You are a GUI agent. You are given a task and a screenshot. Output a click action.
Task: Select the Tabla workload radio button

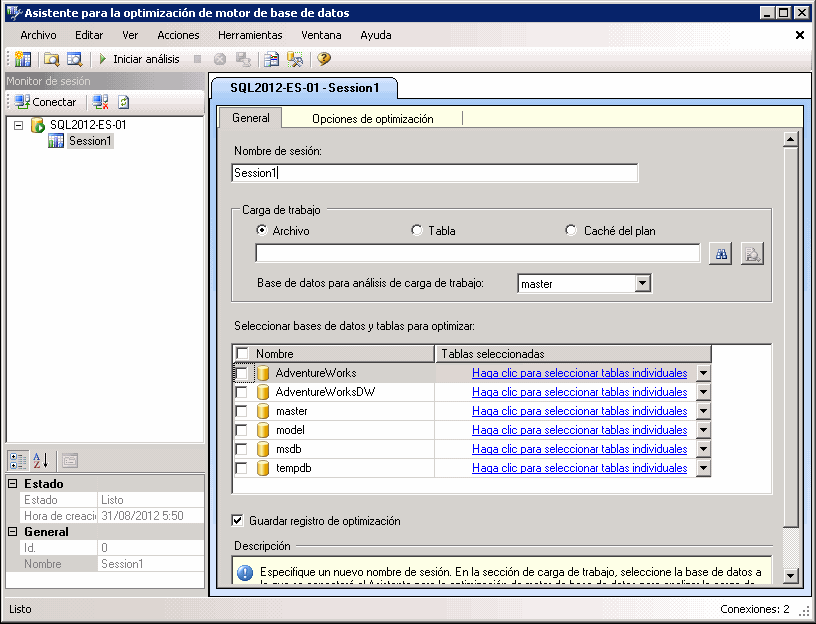[416, 229]
